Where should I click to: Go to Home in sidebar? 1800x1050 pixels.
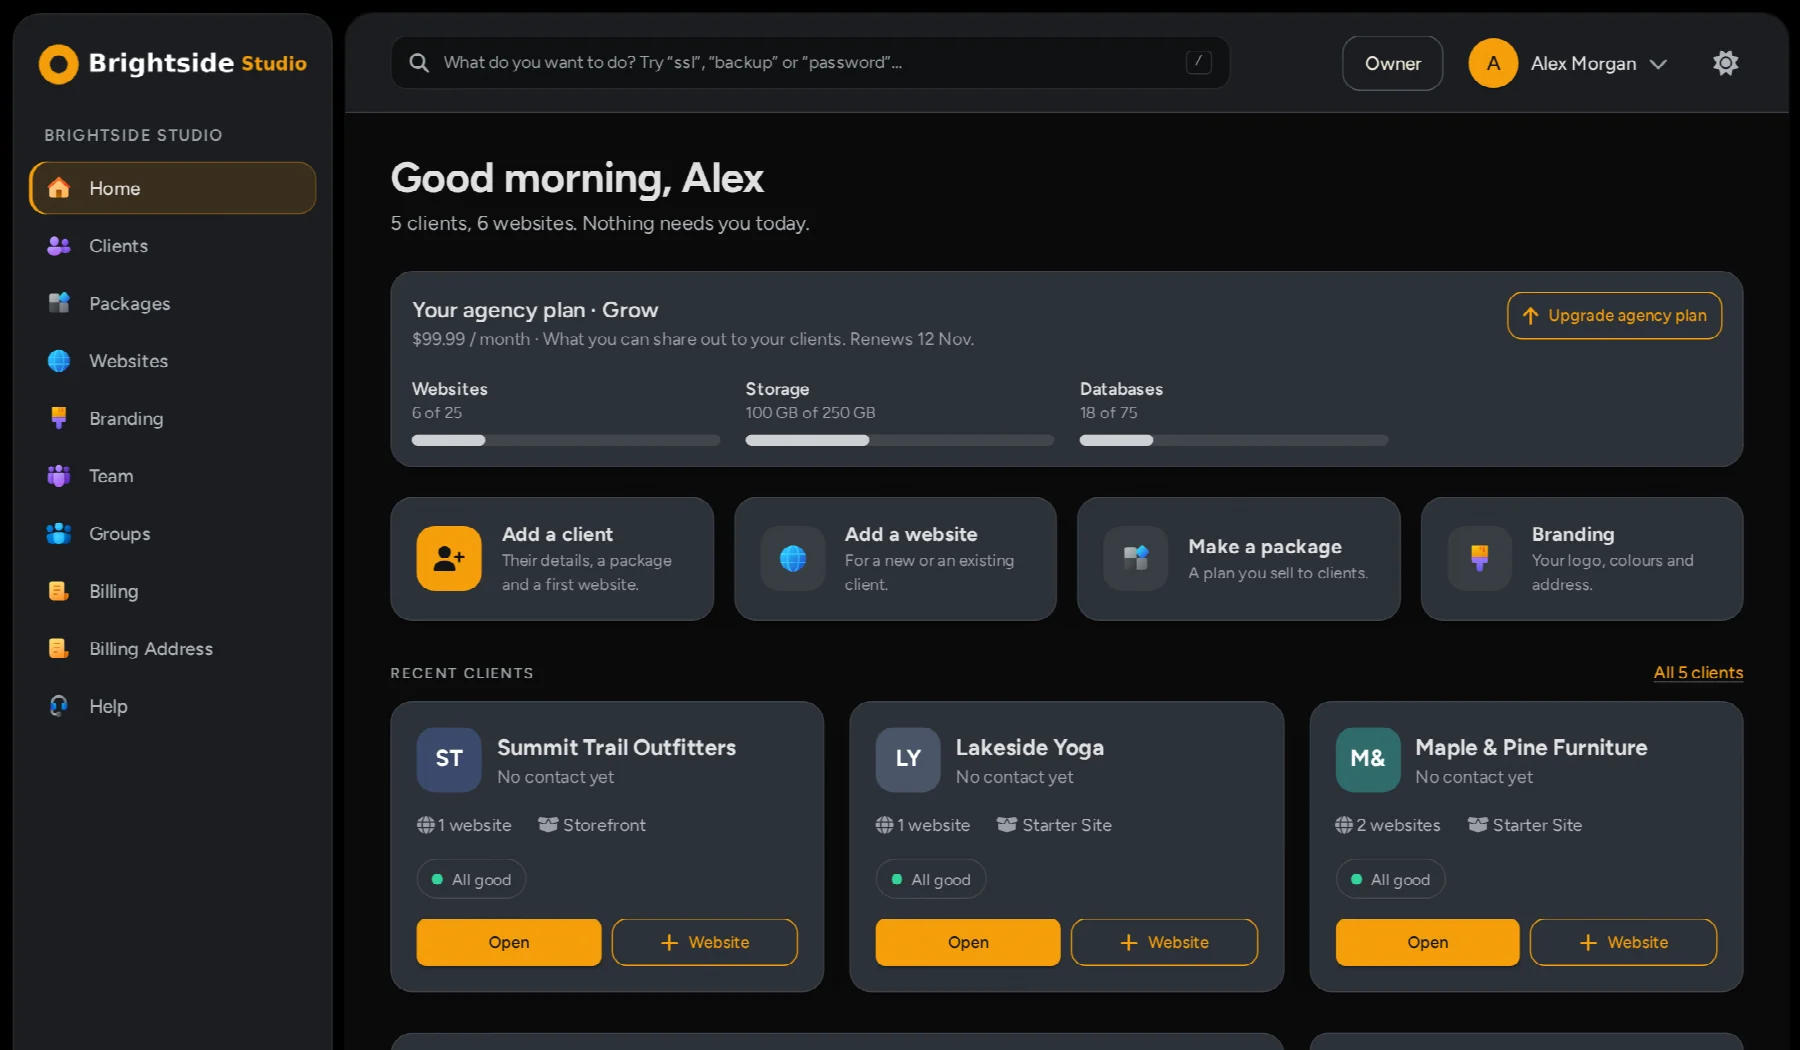(x=173, y=188)
